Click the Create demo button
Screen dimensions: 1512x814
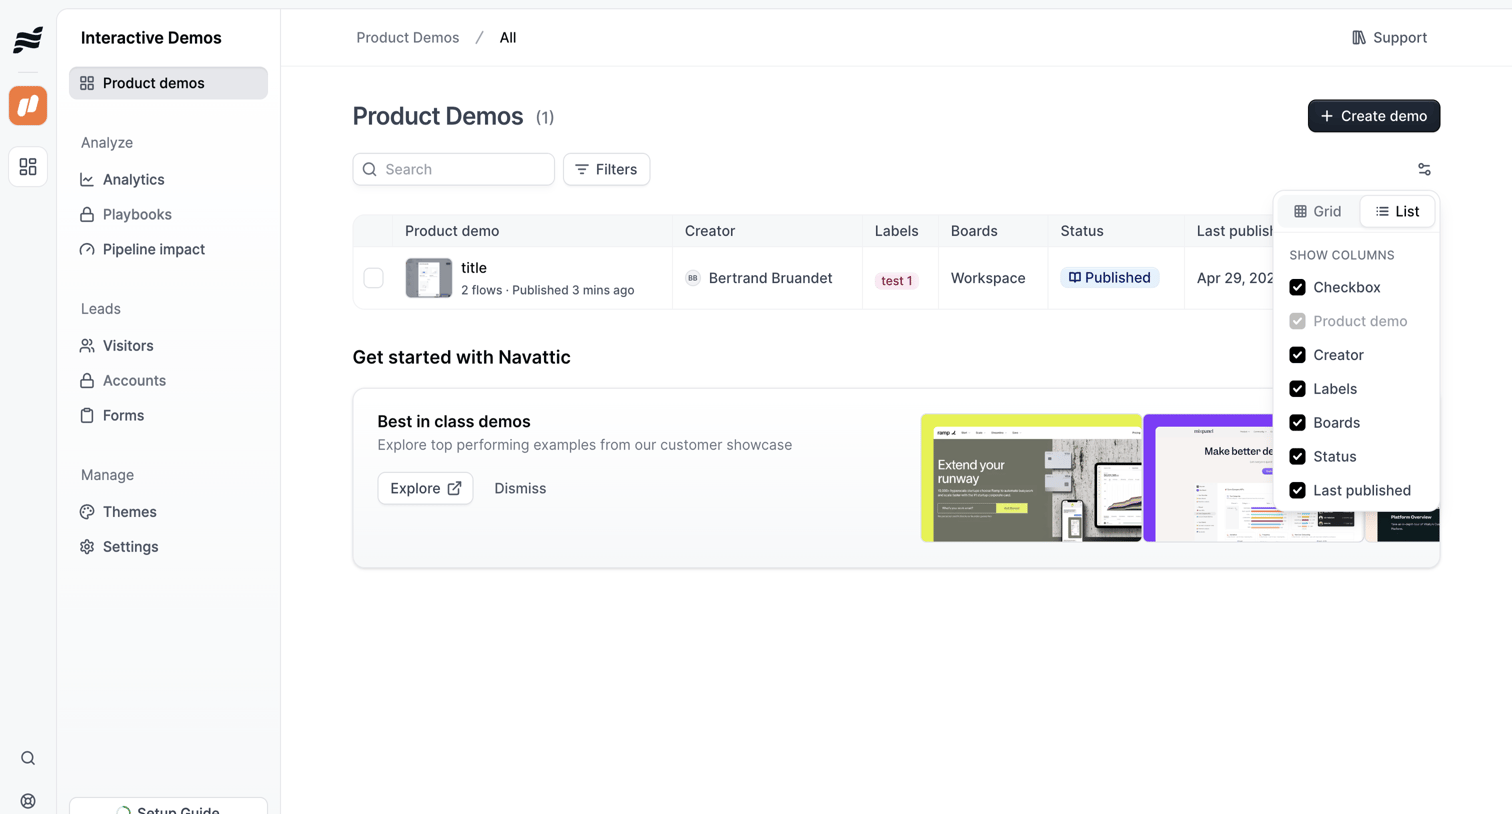(x=1374, y=116)
